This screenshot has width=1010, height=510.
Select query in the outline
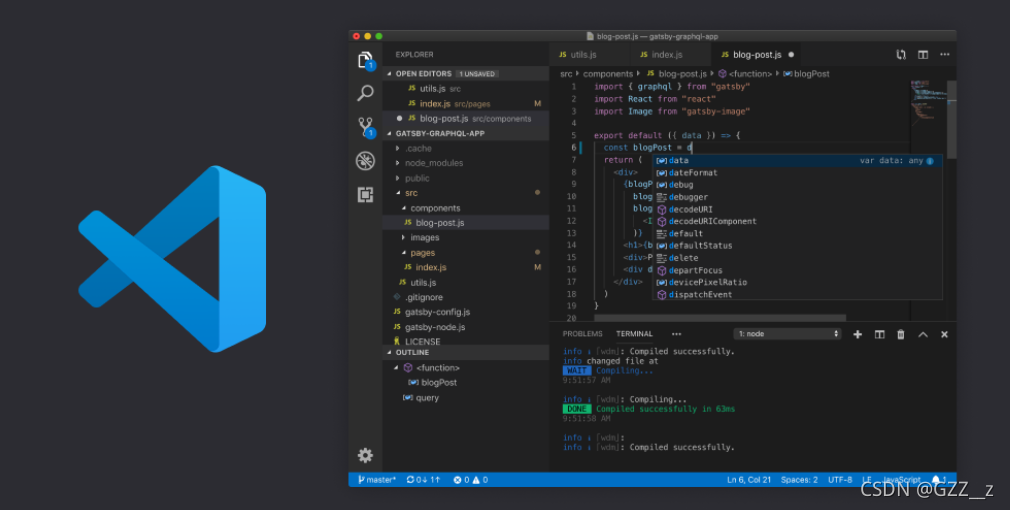[x=466, y=397]
